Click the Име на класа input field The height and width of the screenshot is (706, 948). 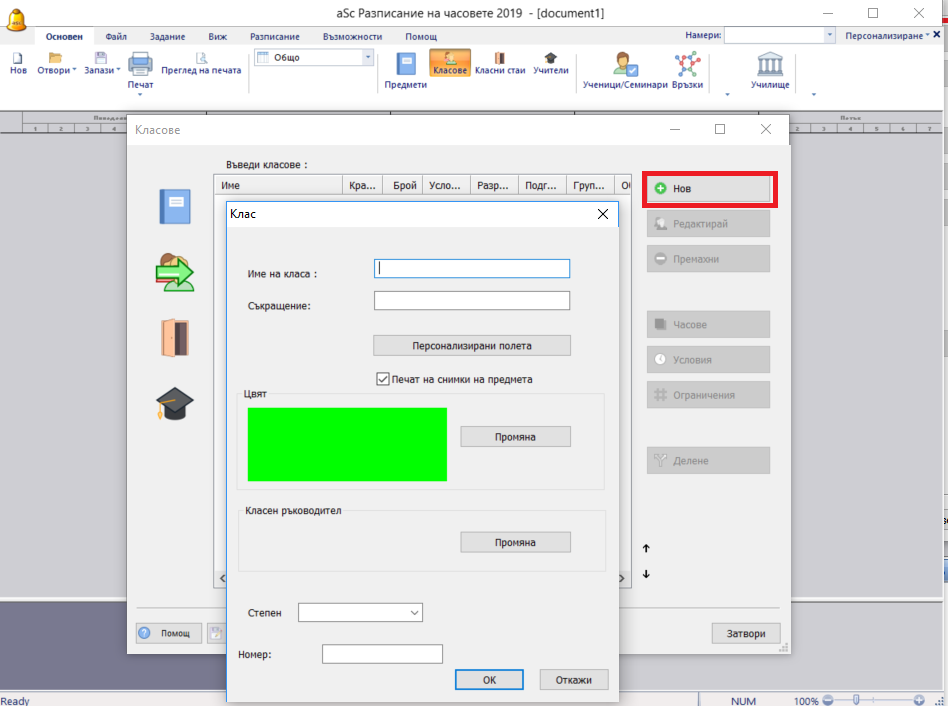(471, 268)
